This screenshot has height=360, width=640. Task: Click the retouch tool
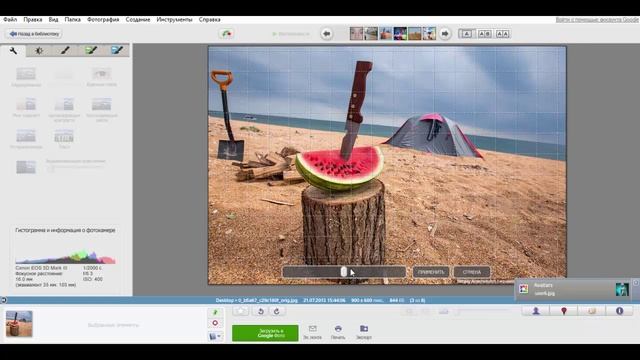coord(26,139)
